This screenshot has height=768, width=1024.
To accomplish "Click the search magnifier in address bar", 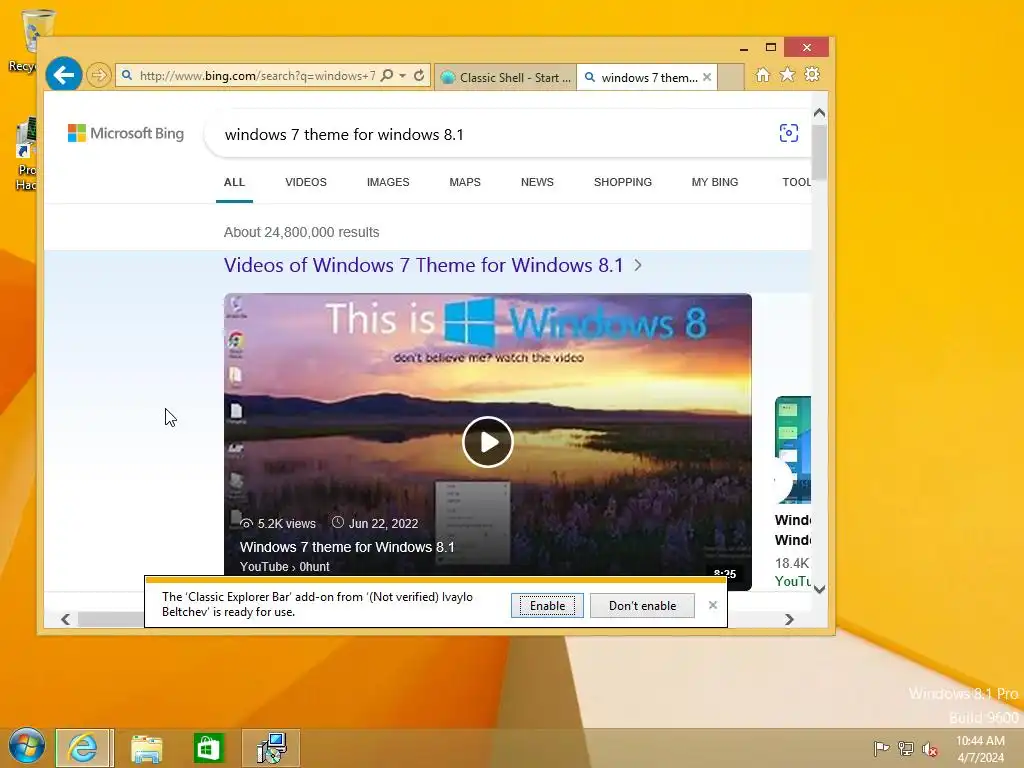I will (387, 76).
